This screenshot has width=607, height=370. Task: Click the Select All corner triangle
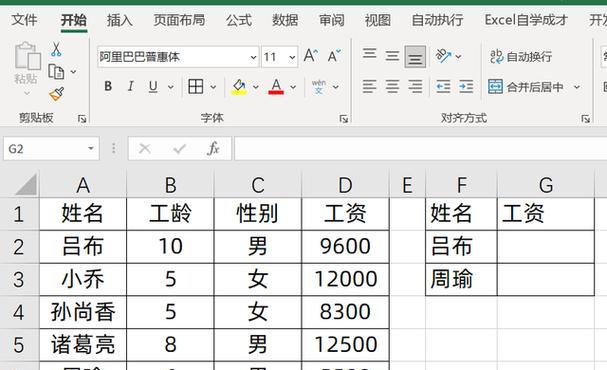coord(26,184)
